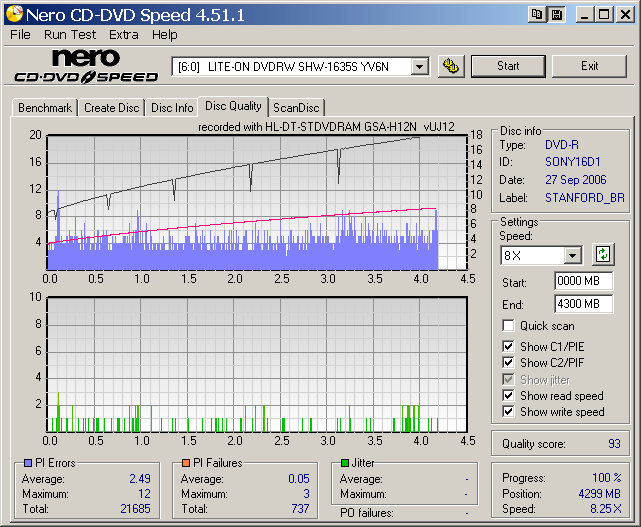This screenshot has width=641, height=527.
Task: Disable Show write speed
Action: (x=508, y=412)
